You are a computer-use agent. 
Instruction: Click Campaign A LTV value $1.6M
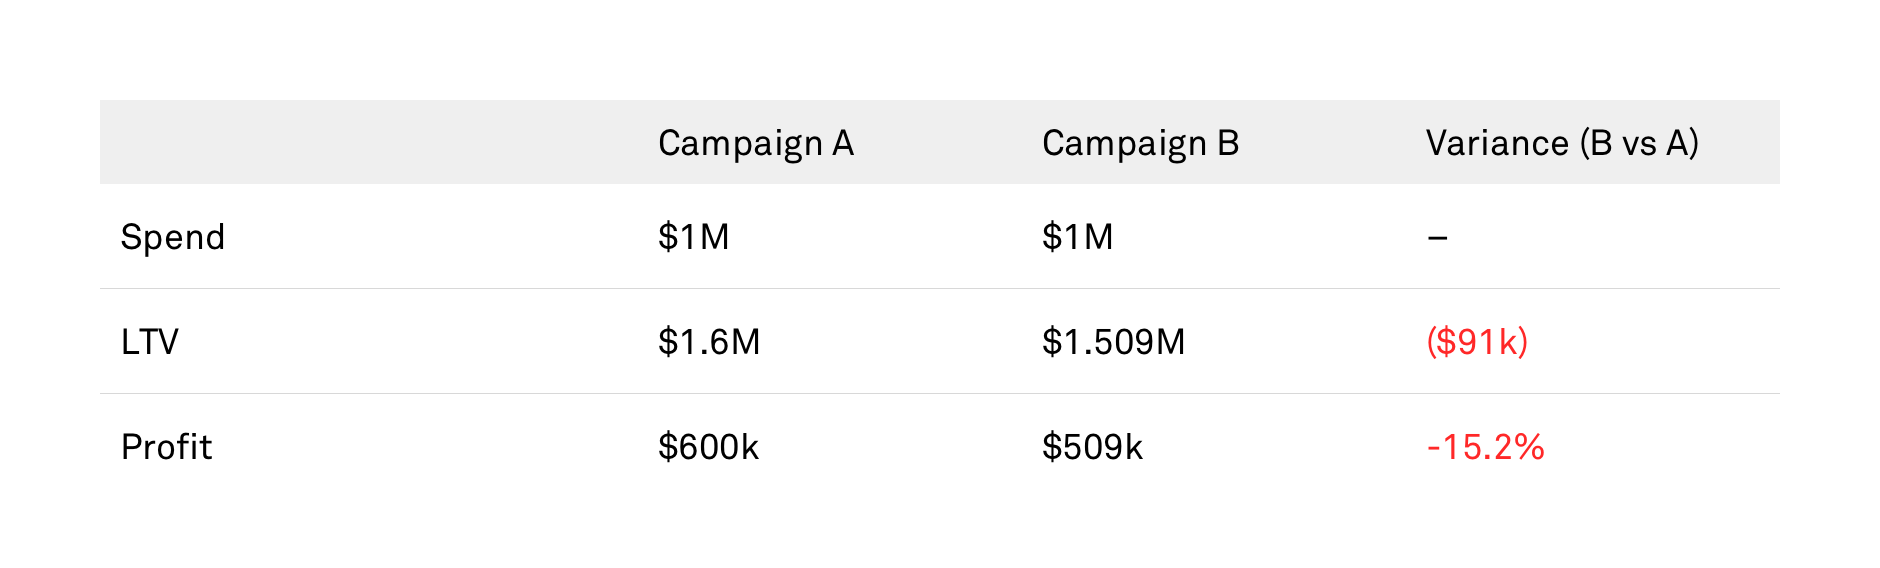[709, 342]
